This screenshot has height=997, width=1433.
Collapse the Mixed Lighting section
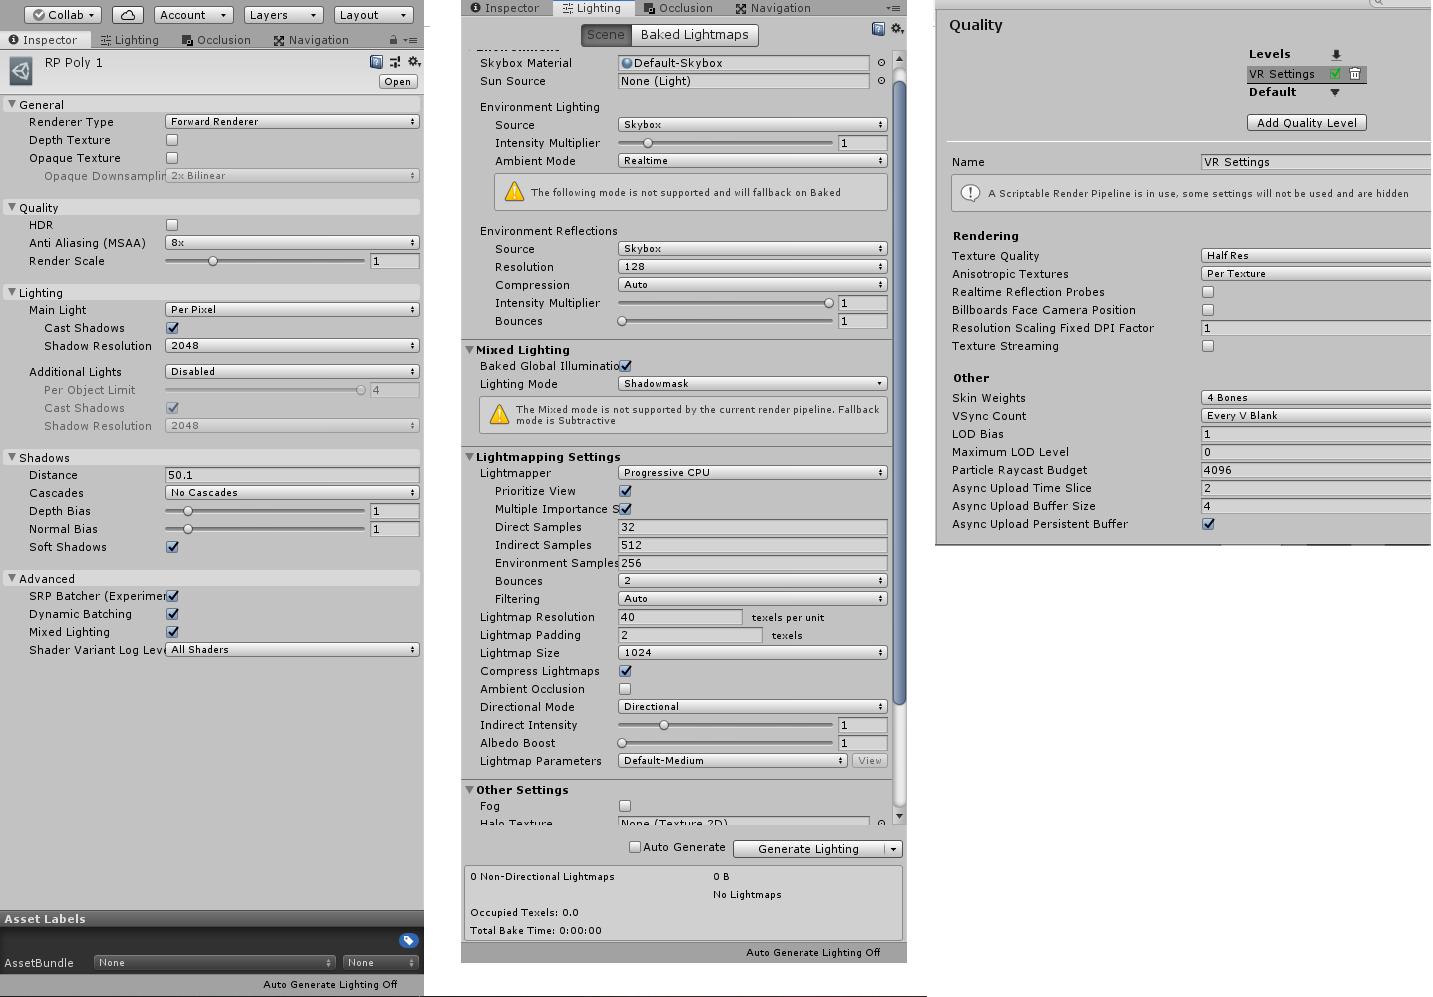point(469,350)
